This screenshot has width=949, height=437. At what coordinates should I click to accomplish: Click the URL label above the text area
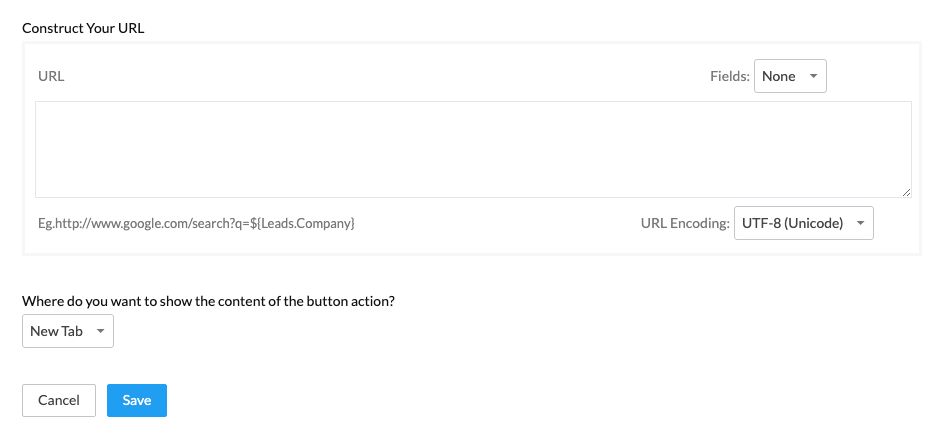pos(51,76)
